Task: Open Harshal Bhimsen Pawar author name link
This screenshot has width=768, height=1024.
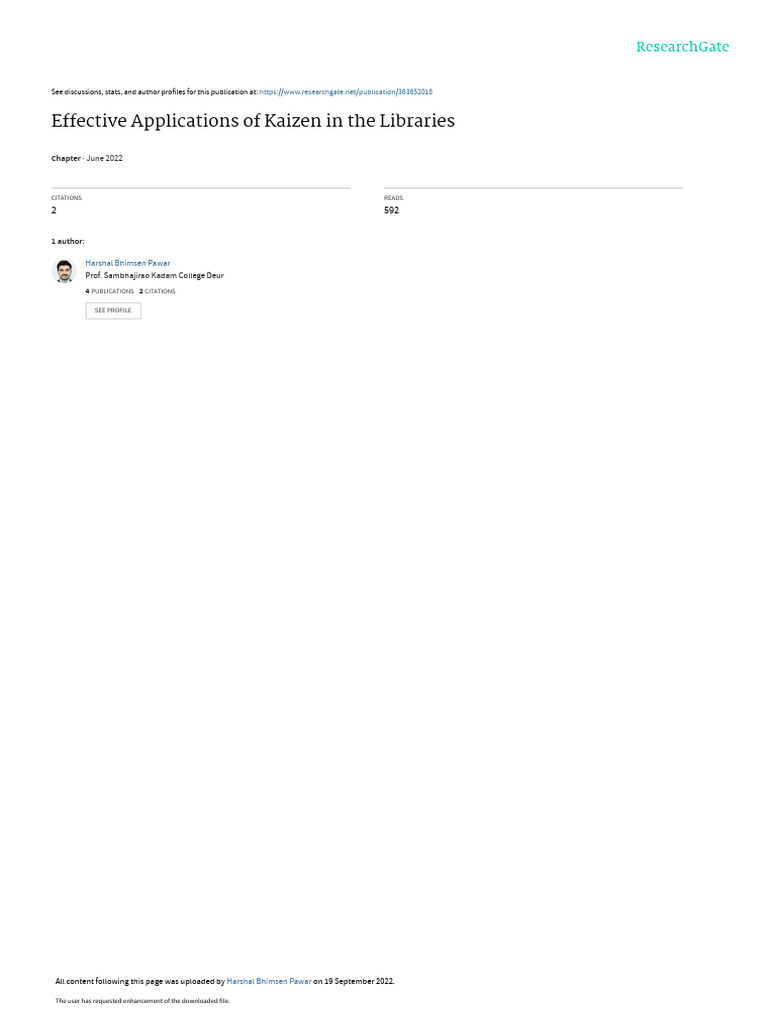Action: pos(127,263)
